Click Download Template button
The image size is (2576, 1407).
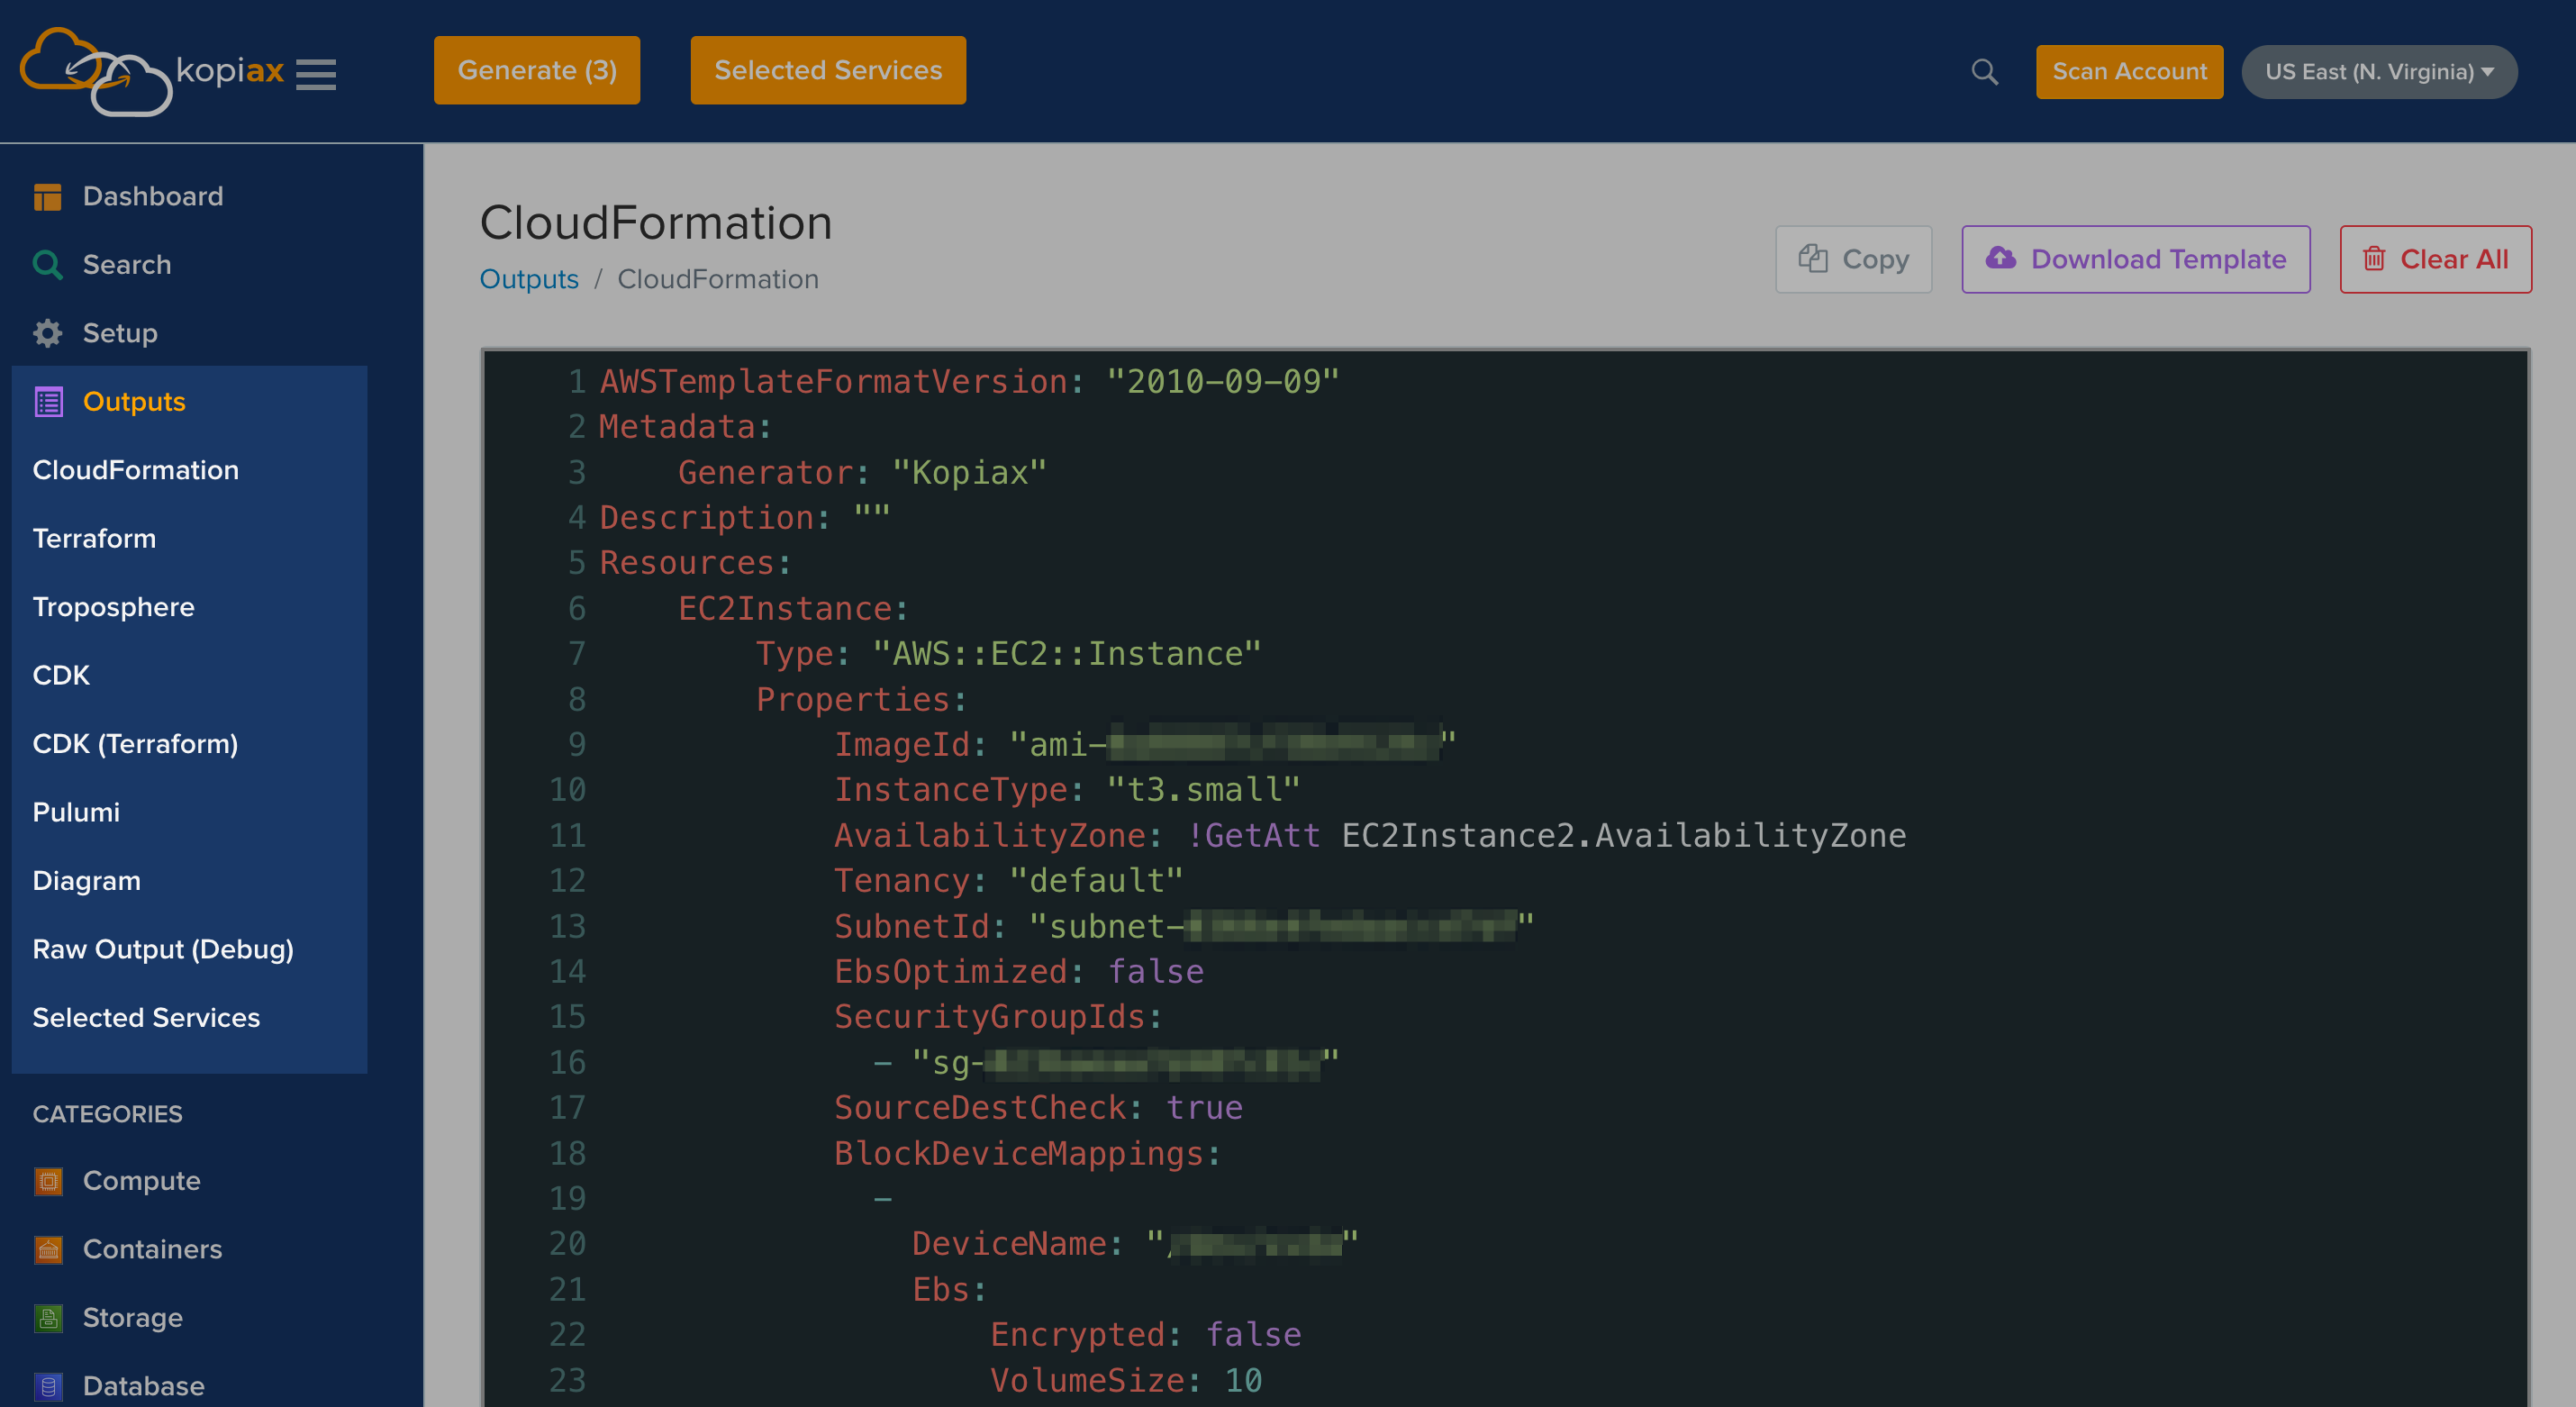tap(2135, 259)
